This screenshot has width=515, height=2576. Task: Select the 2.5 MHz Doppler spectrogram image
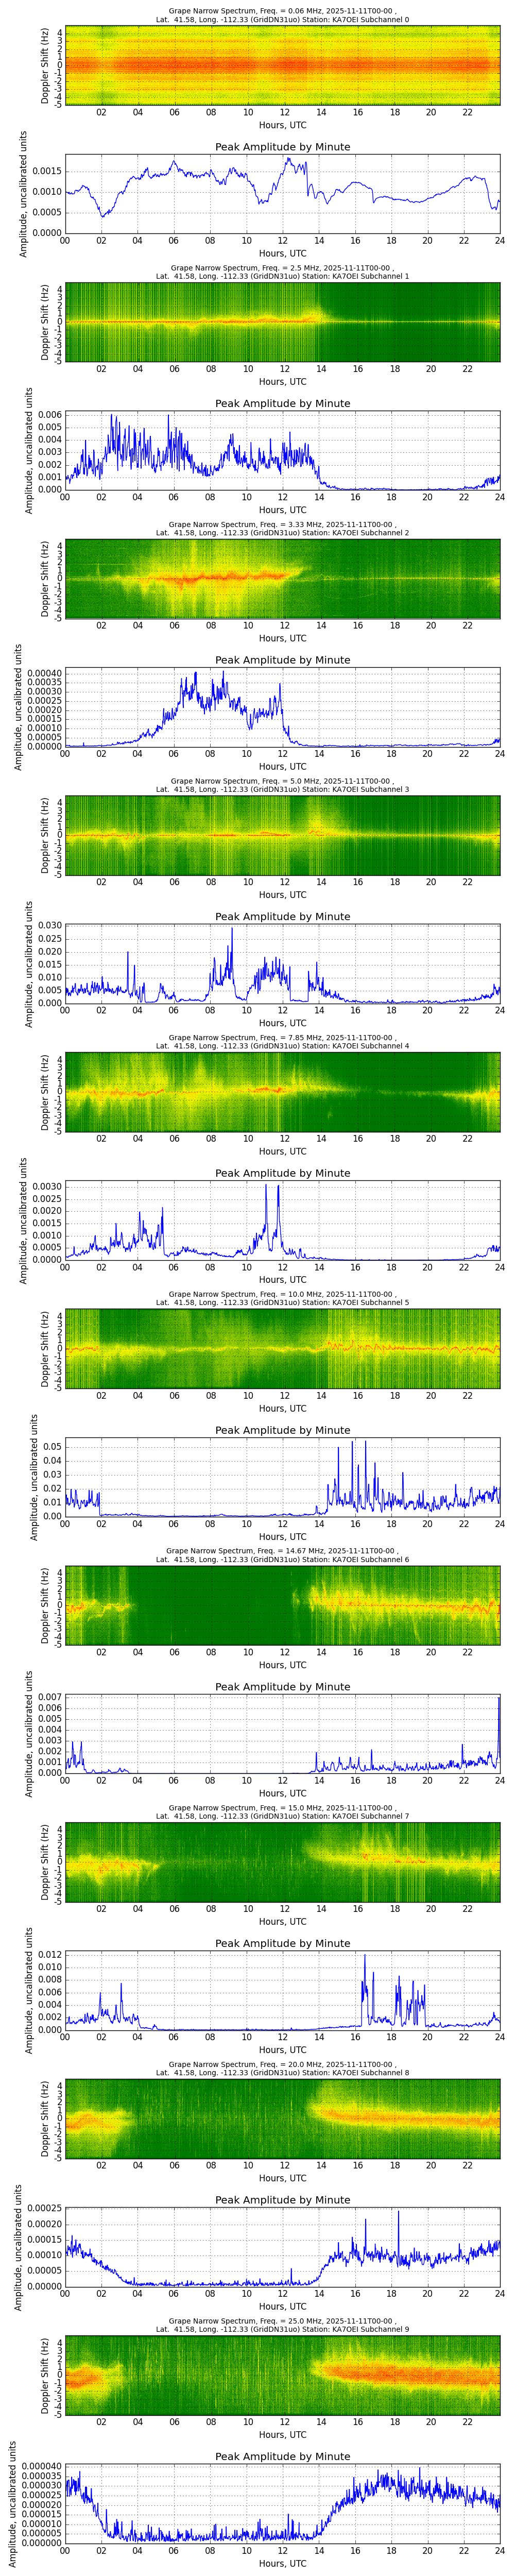click(282, 323)
